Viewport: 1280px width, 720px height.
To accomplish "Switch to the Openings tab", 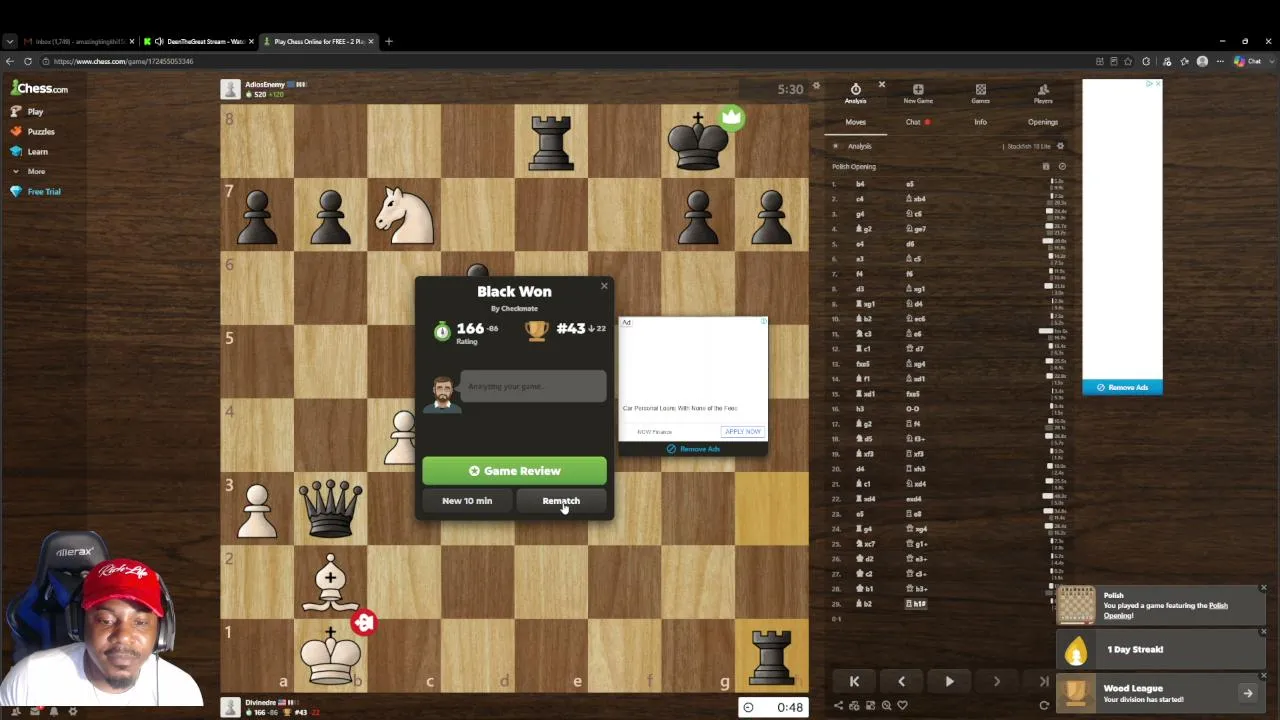I will click(1042, 122).
